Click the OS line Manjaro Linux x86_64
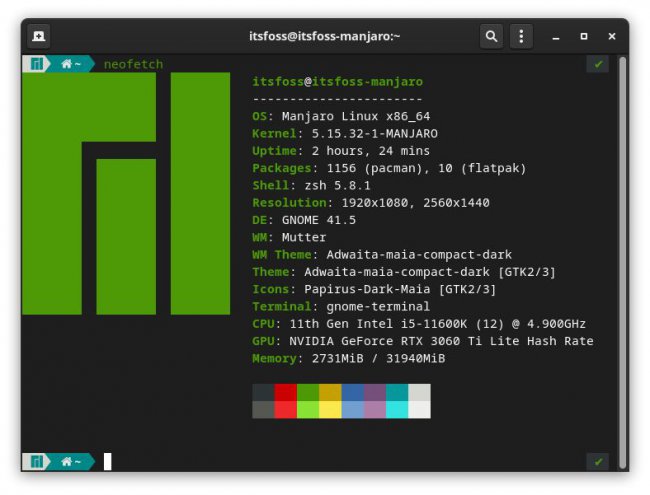This screenshot has height=495, width=650. pos(341,116)
